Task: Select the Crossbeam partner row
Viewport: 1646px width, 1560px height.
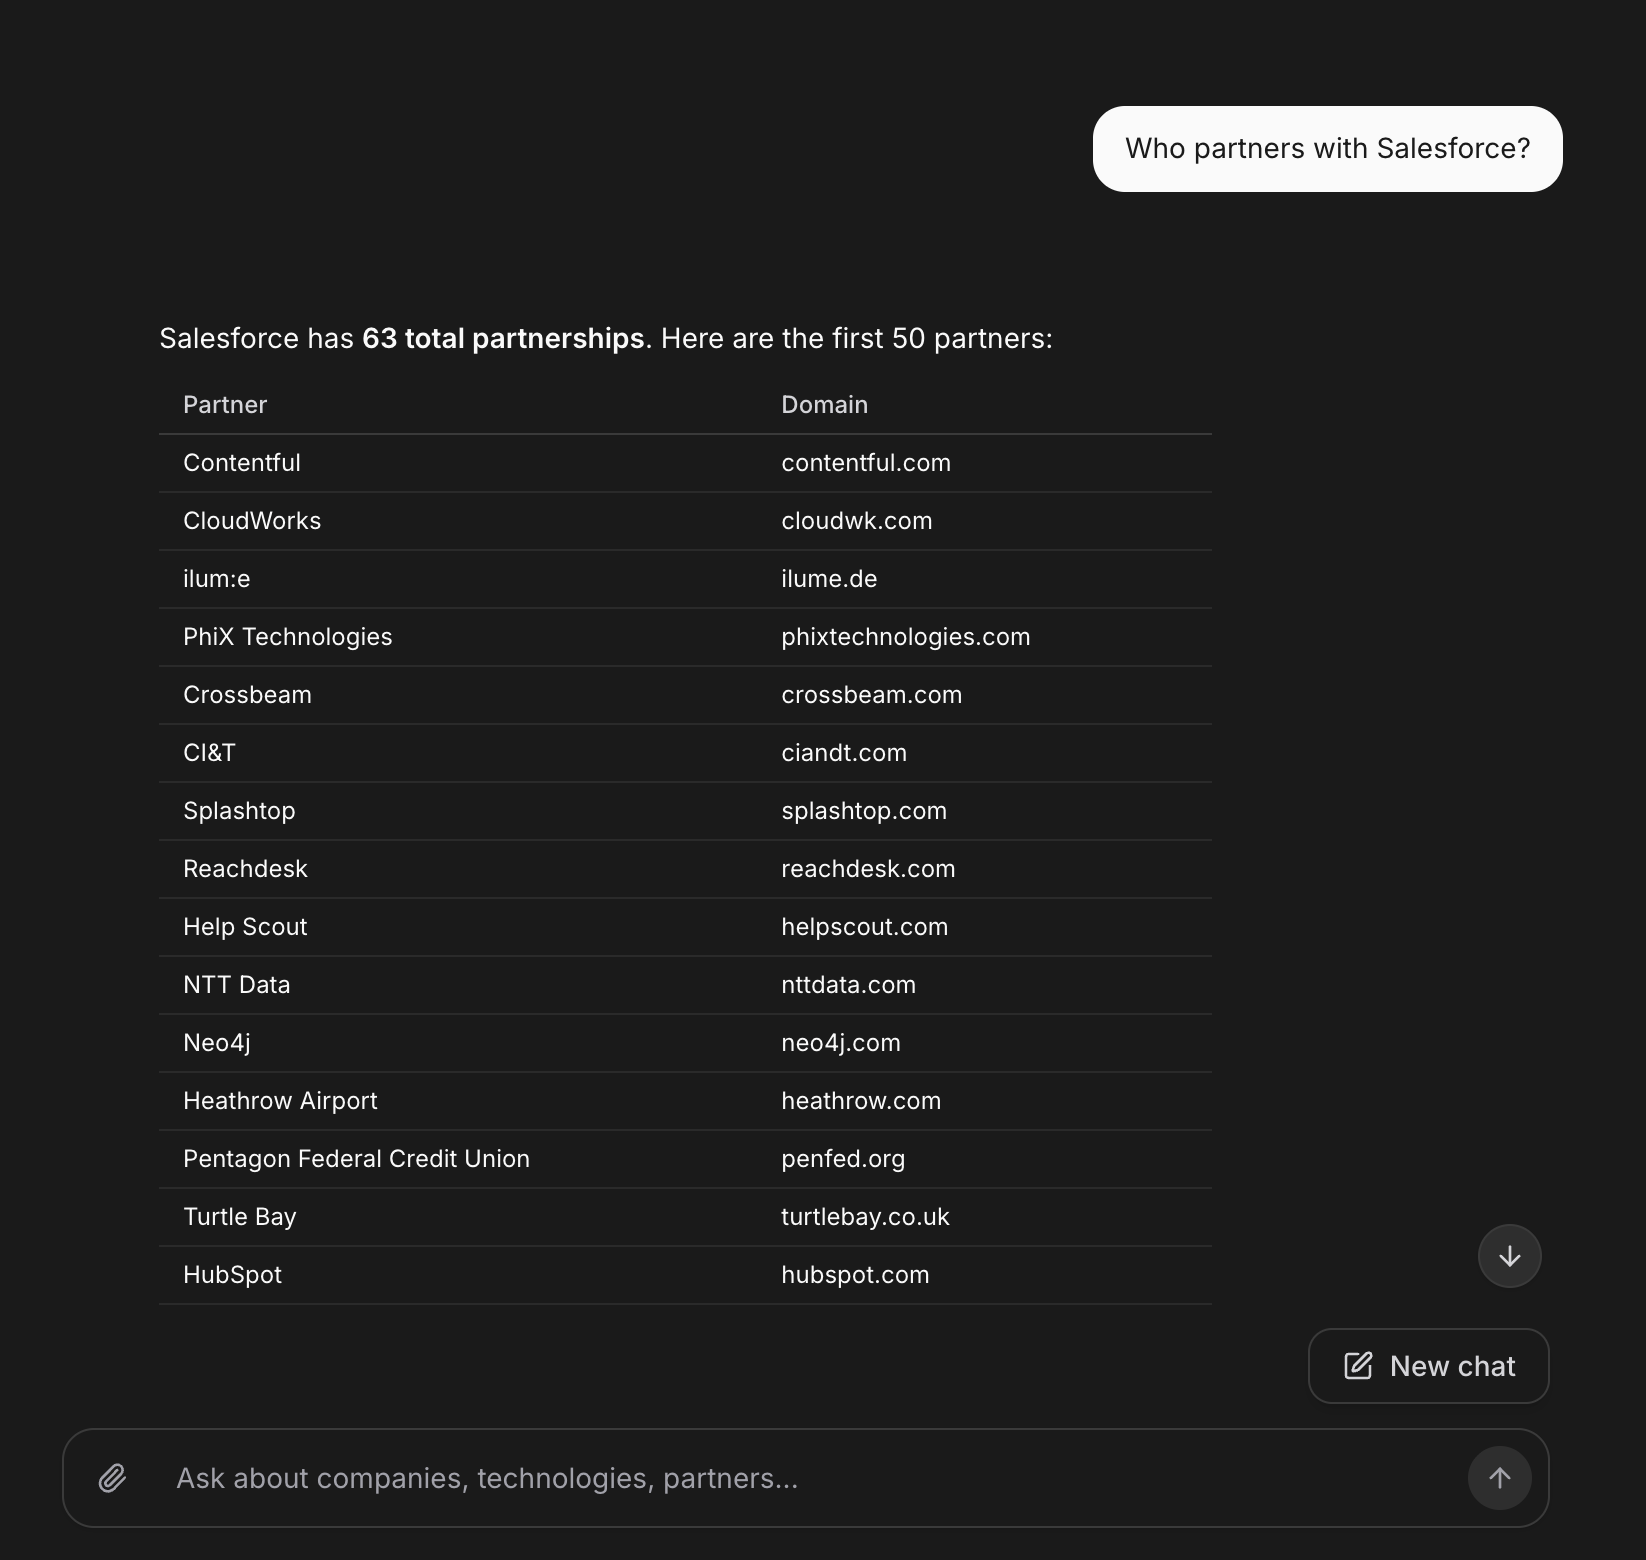Action: pyautogui.click(x=247, y=695)
